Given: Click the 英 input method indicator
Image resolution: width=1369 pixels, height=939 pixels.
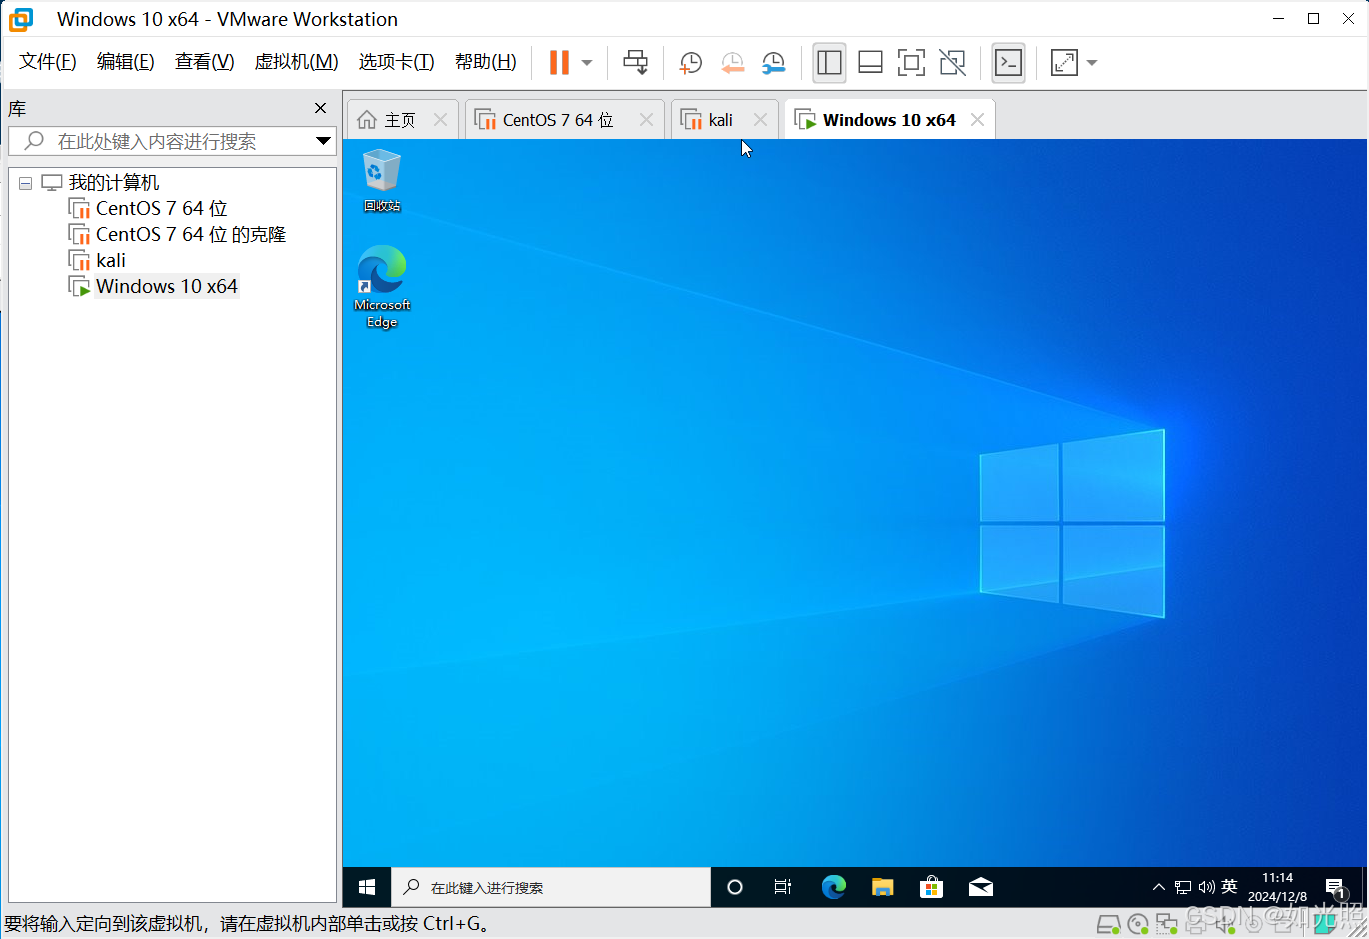Looking at the screenshot, I should click(1229, 887).
